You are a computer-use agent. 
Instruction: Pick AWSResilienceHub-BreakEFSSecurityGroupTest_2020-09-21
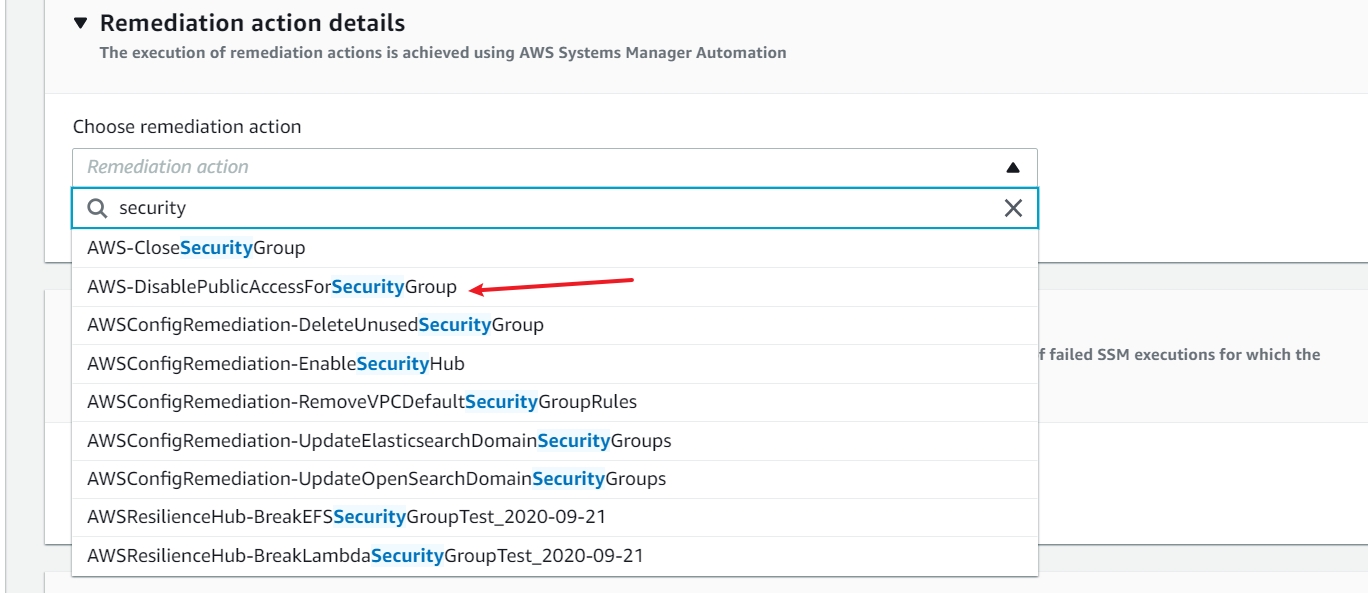pyautogui.click(x=346, y=517)
